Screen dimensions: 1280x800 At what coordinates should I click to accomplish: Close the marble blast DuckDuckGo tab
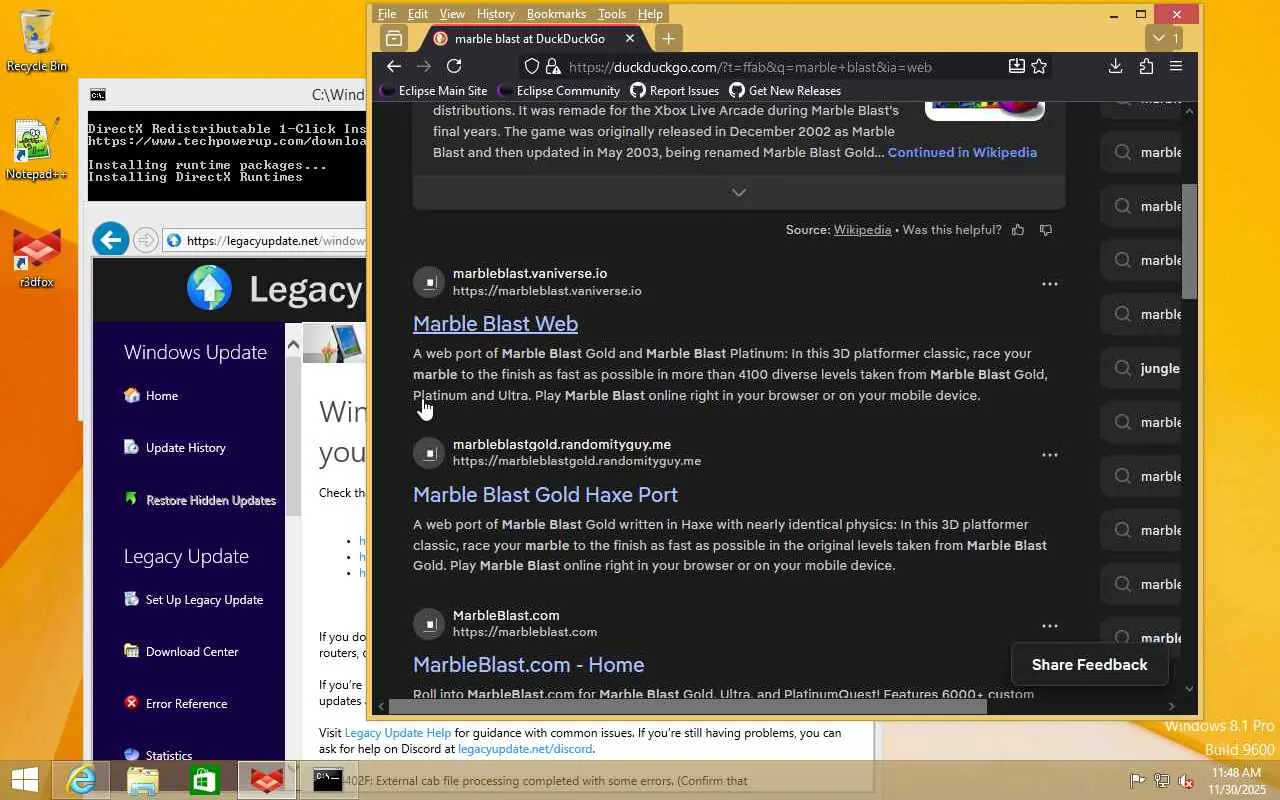[629, 39]
